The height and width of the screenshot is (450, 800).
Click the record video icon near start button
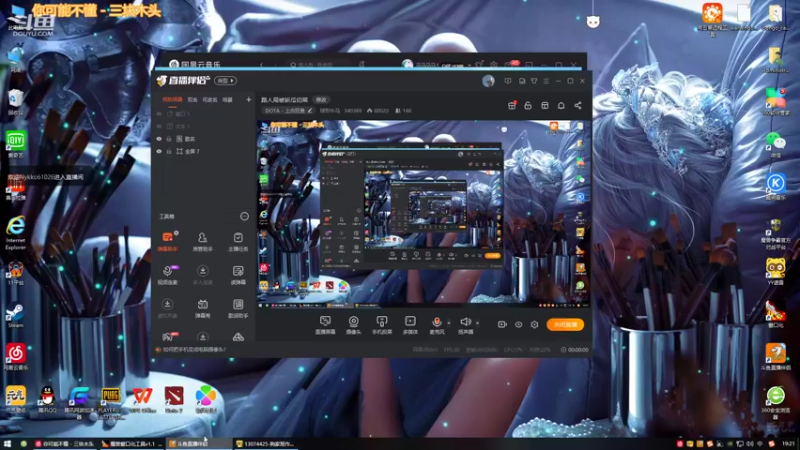coord(502,324)
